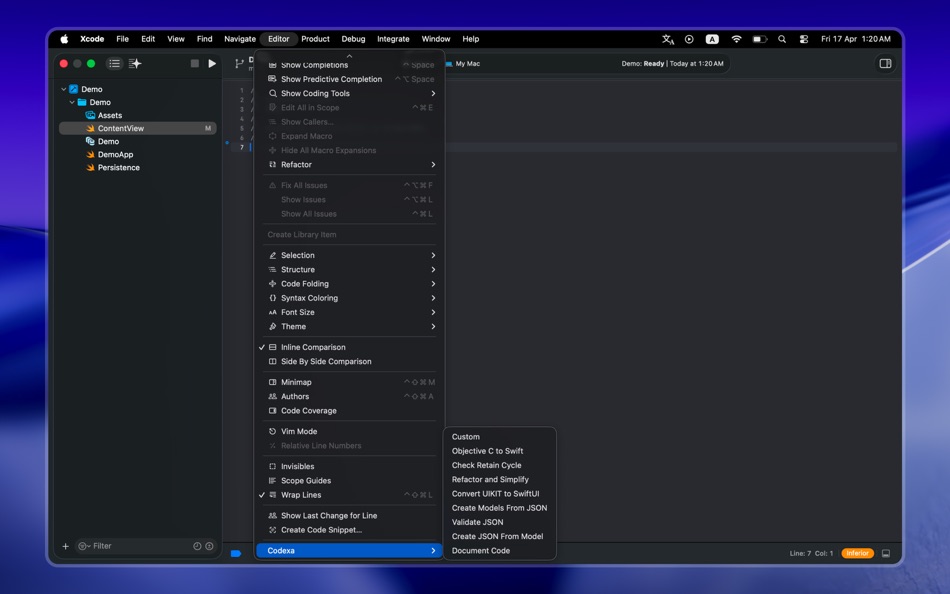Open Control Center in menu bar
Viewport: 950px width, 594px height.
point(804,39)
